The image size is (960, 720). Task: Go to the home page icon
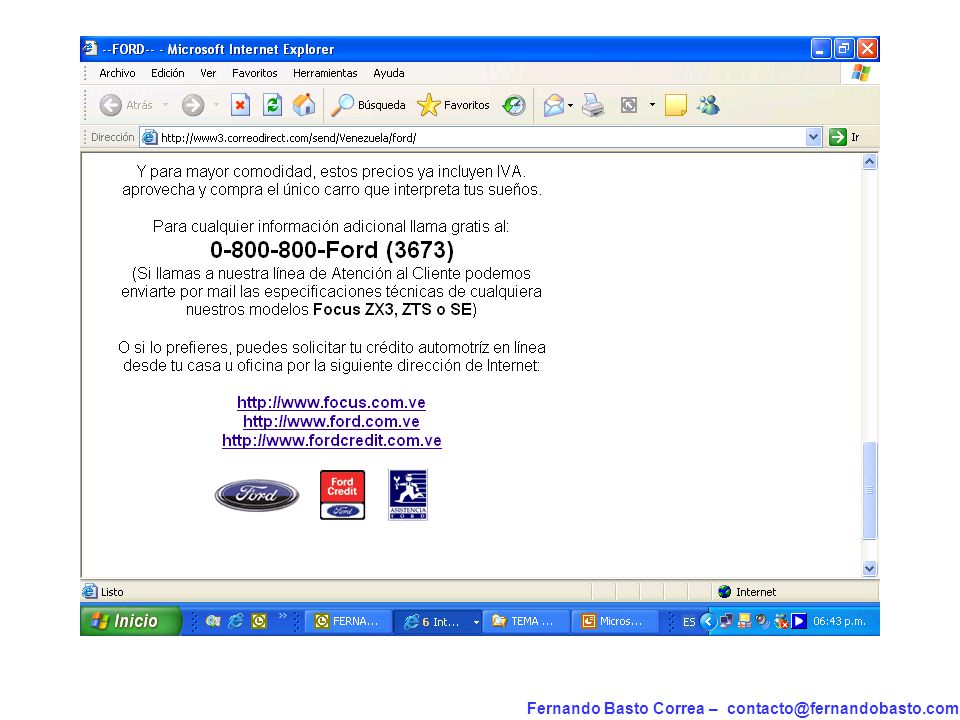click(304, 105)
